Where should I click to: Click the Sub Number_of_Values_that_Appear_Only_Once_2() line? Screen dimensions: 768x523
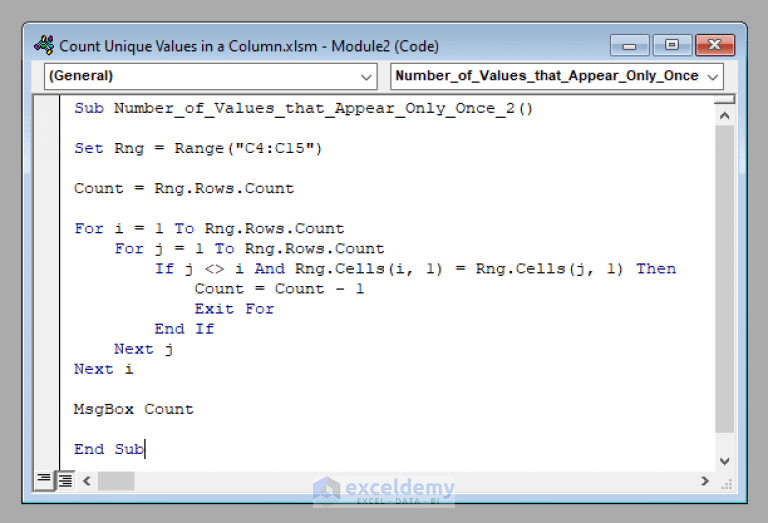303,108
